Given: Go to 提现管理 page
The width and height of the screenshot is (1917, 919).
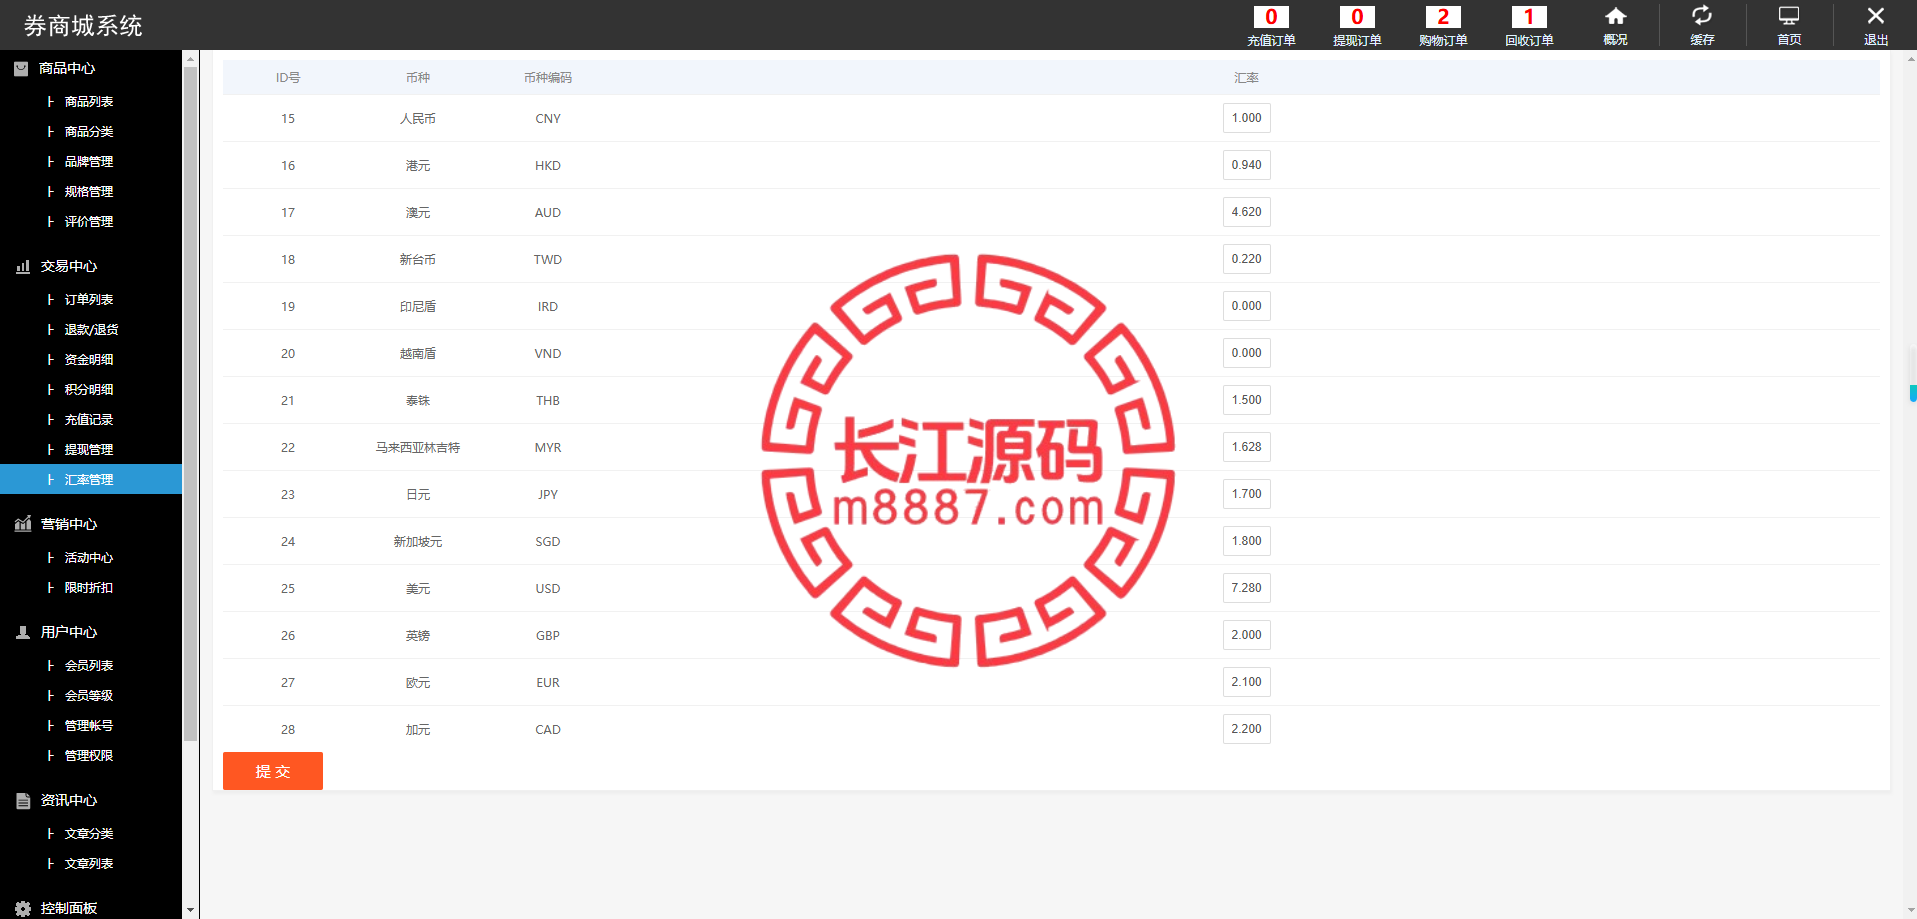Looking at the screenshot, I should [x=89, y=450].
